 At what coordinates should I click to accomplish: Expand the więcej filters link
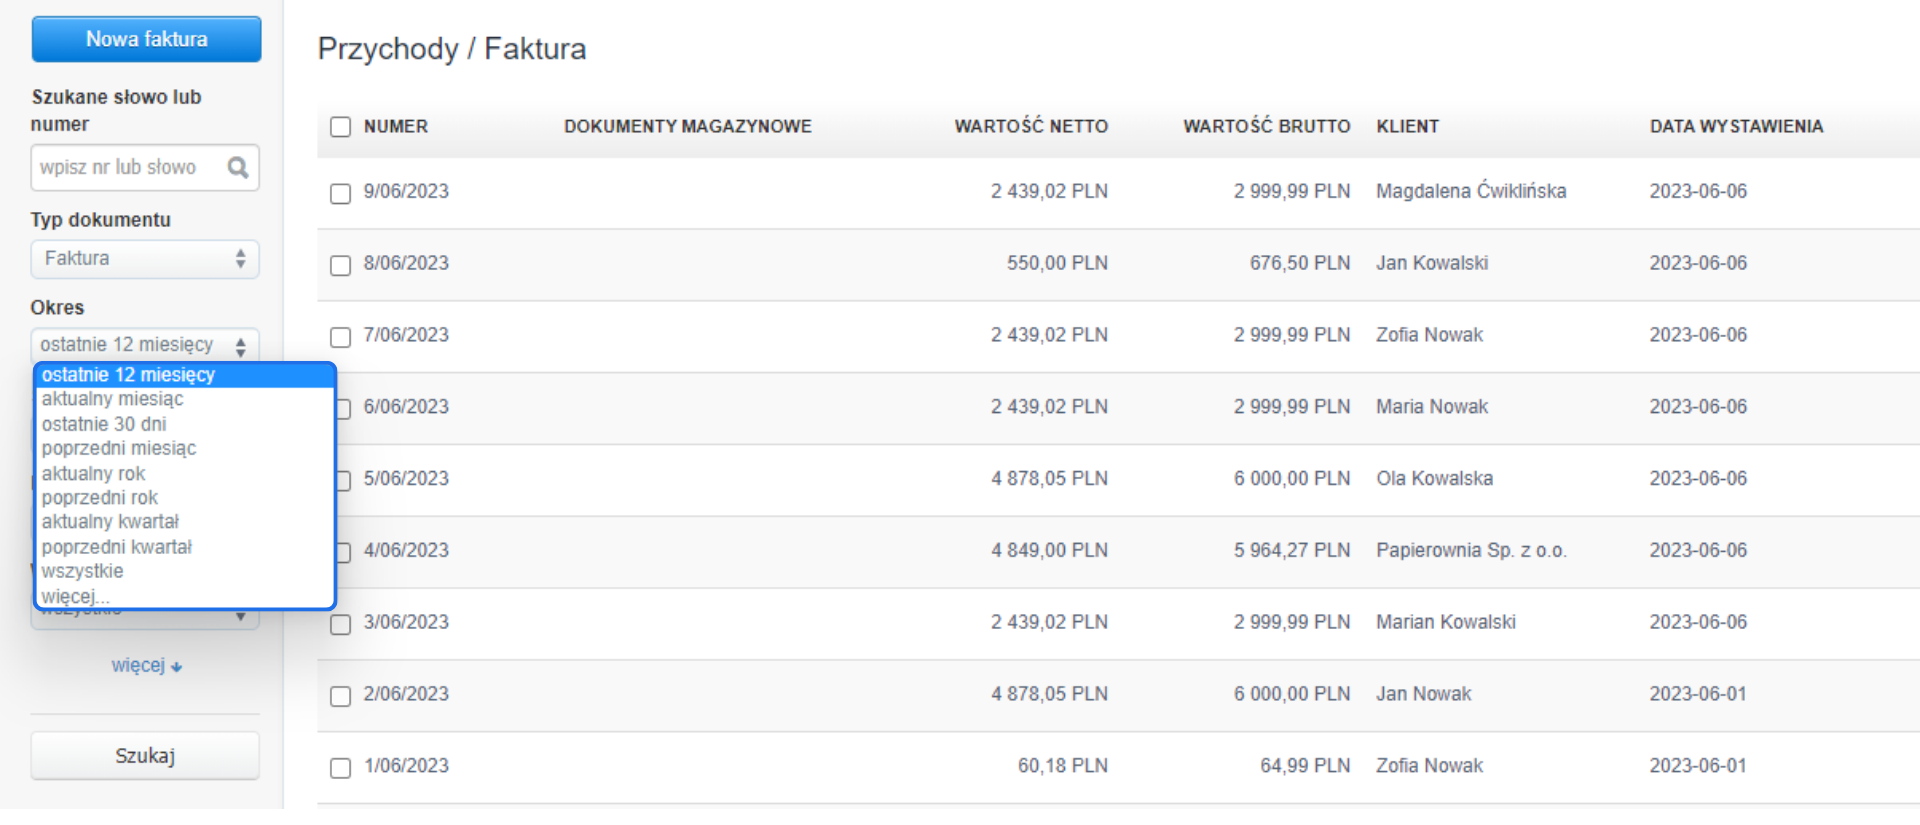(146, 666)
